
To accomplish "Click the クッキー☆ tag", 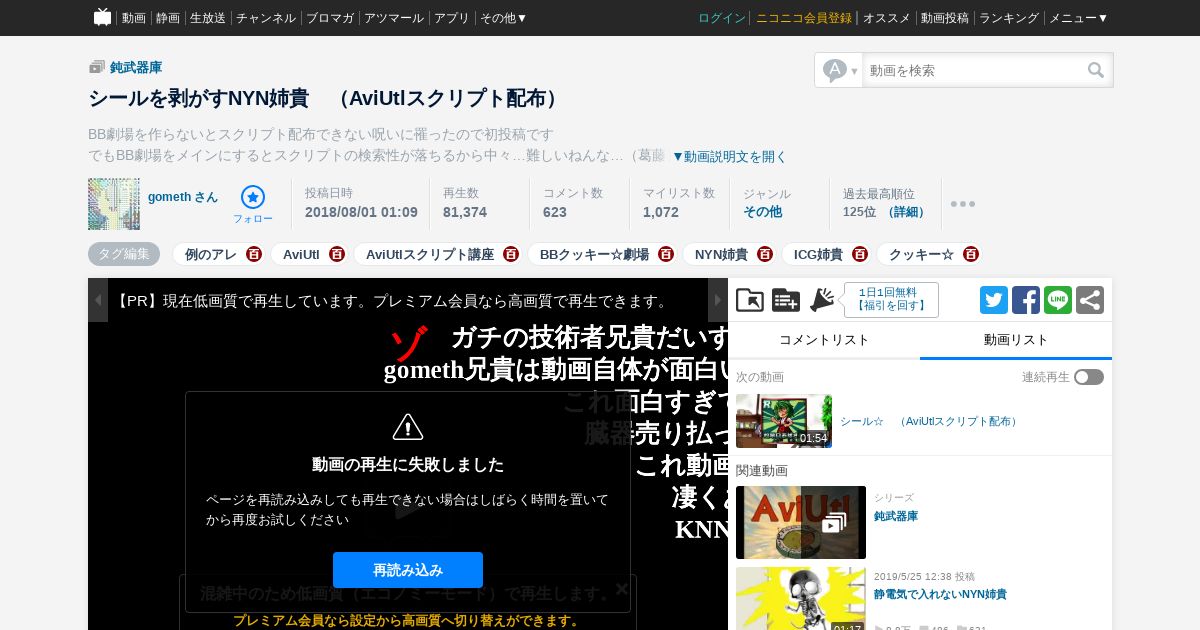I will [922, 254].
